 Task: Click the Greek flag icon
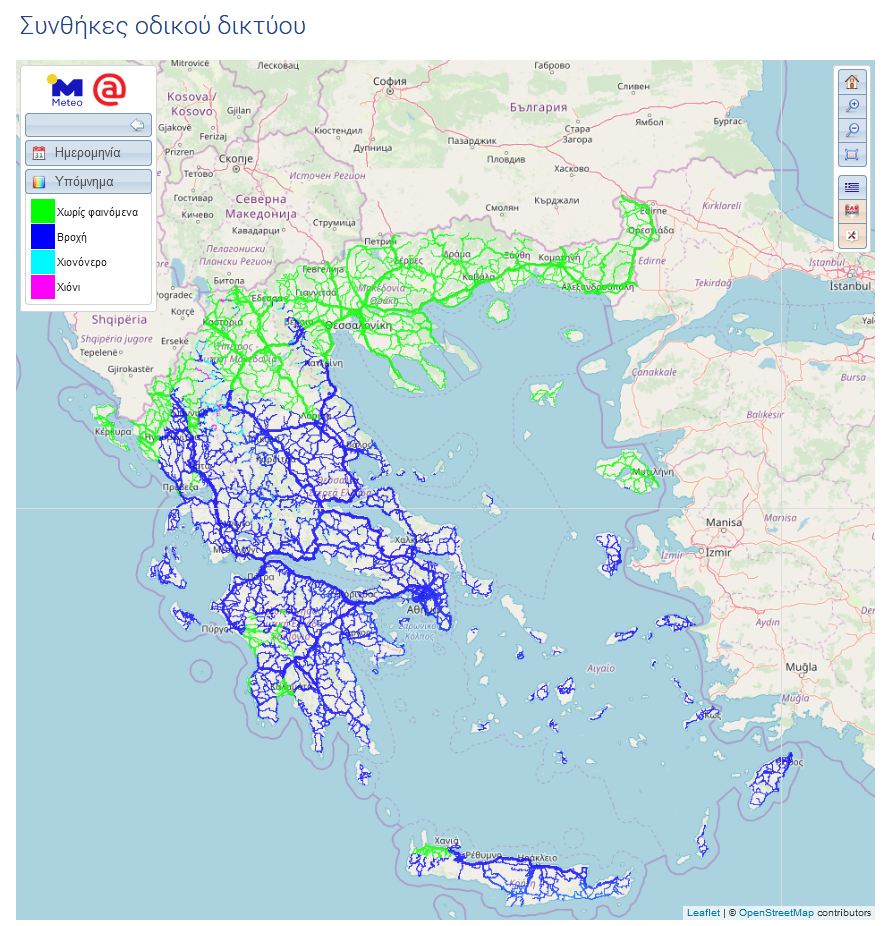pos(852,186)
